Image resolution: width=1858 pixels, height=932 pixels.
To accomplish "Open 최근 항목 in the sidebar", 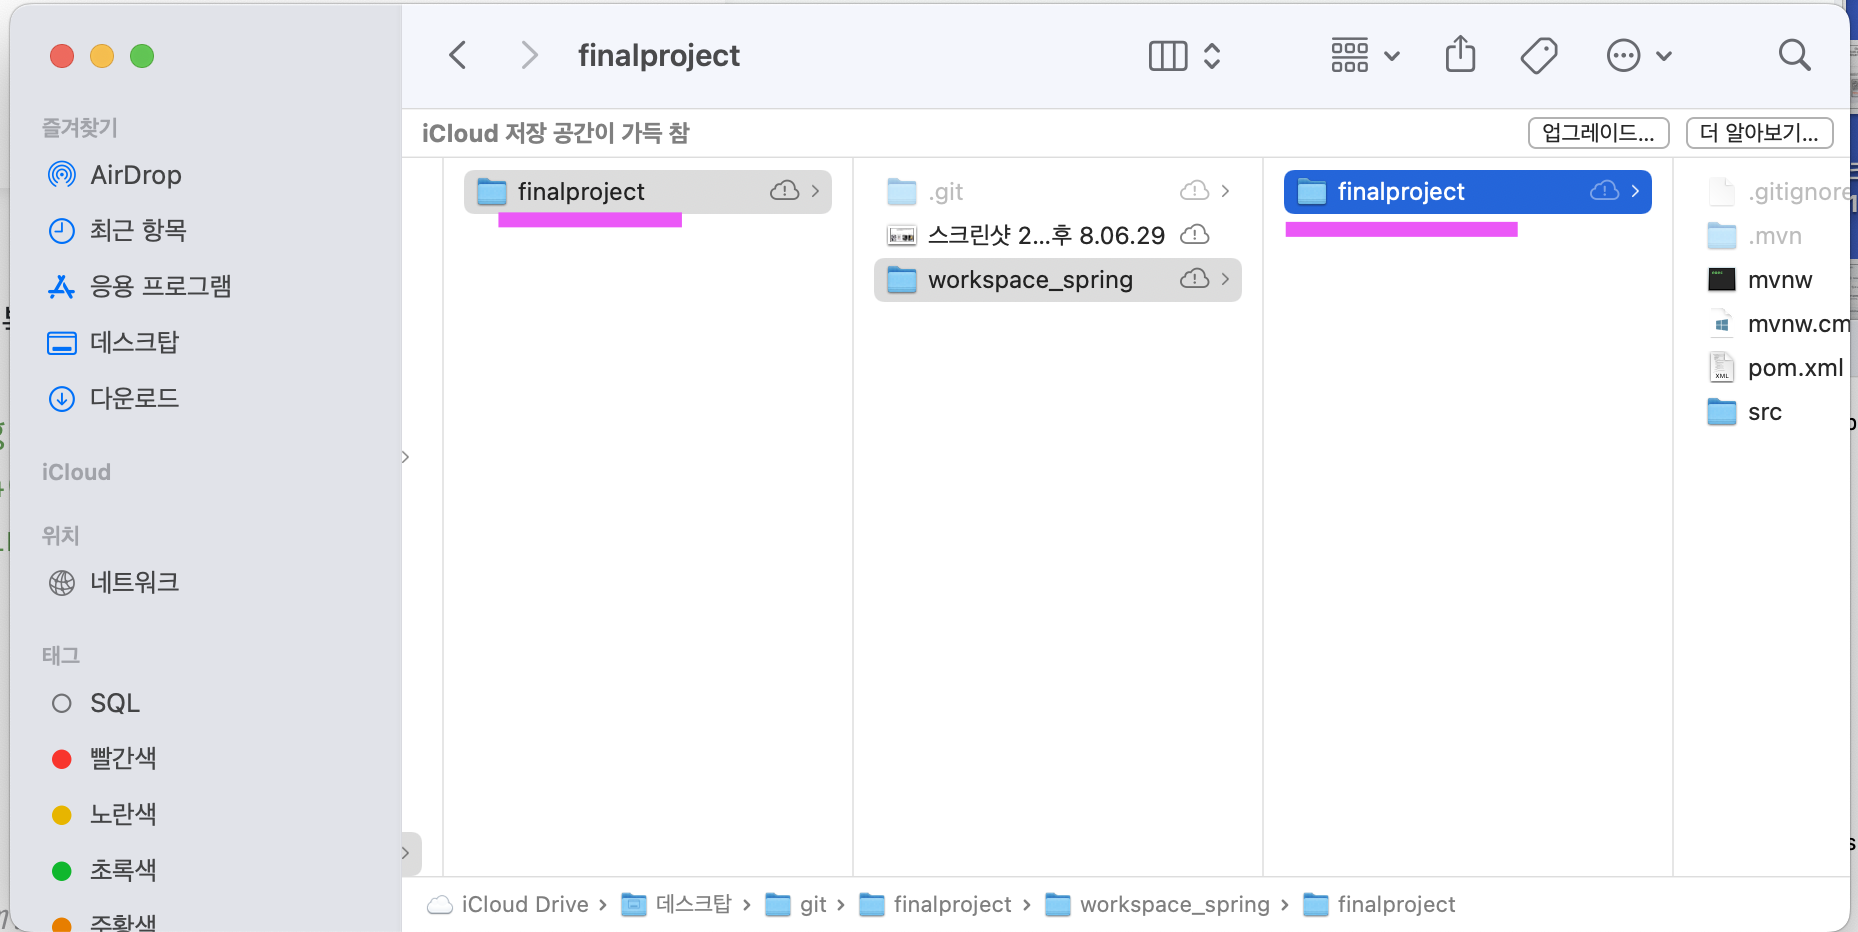I will click(118, 231).
